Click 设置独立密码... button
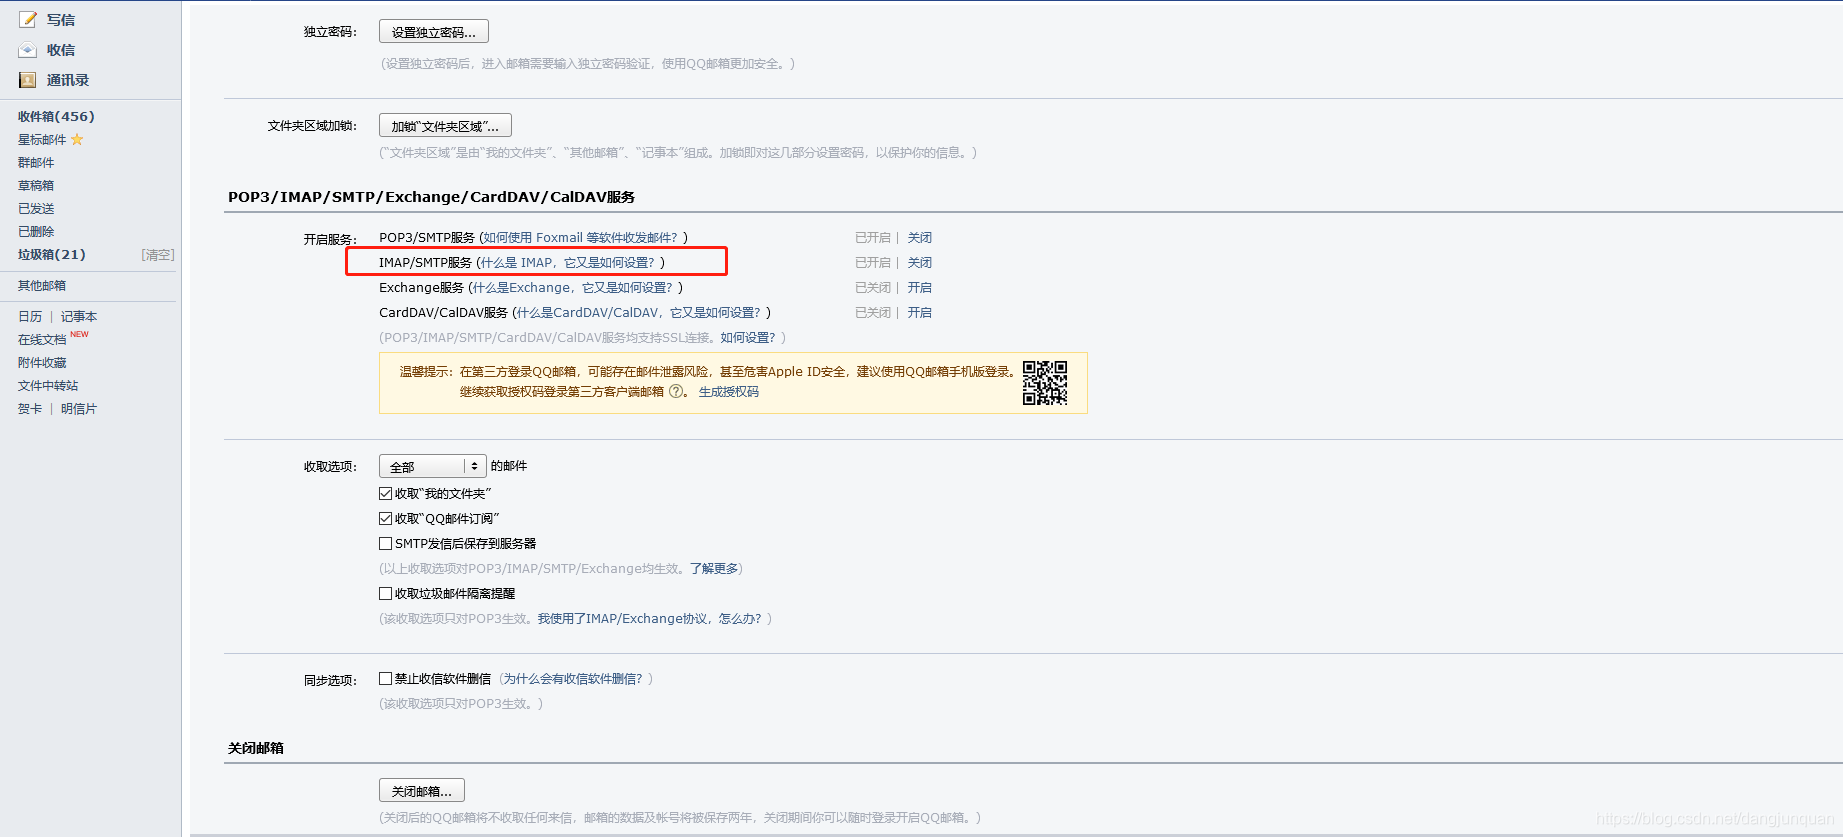Viewport: 1843px width, 837px height. pos(434,32)
